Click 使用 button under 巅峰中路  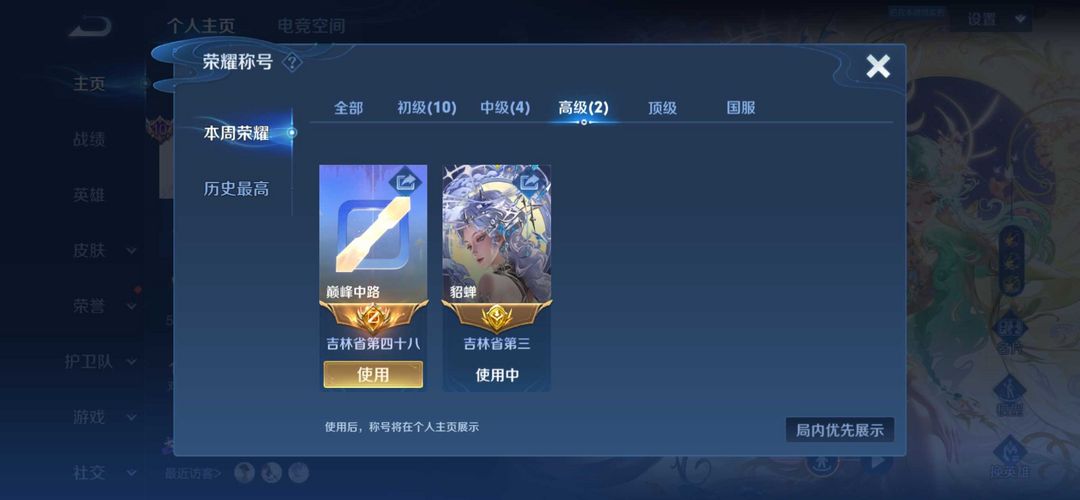click(x=373, y=375)
